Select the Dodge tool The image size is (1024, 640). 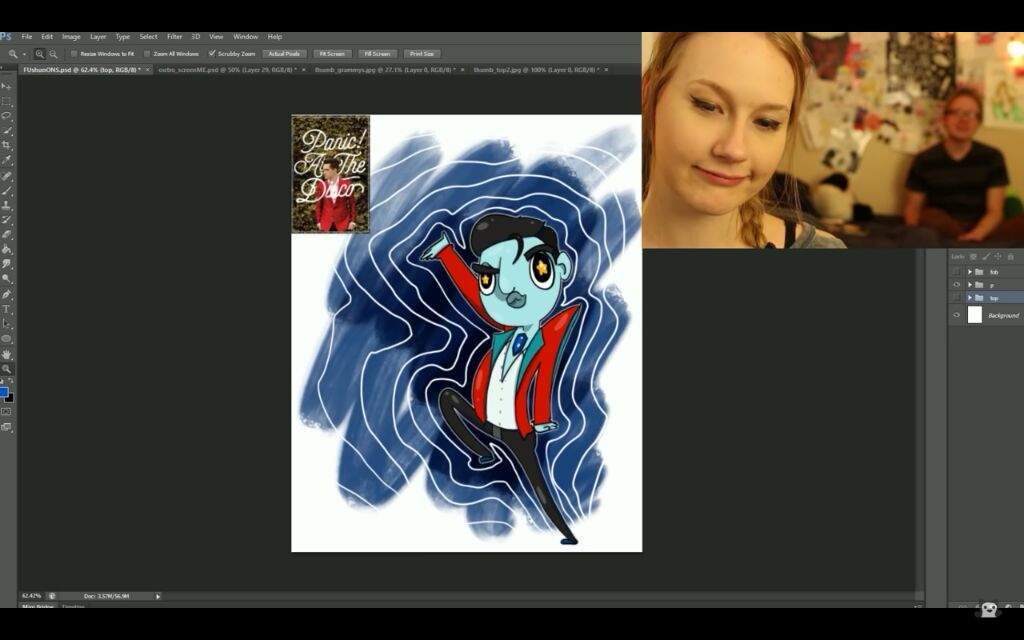coord(7,279)
